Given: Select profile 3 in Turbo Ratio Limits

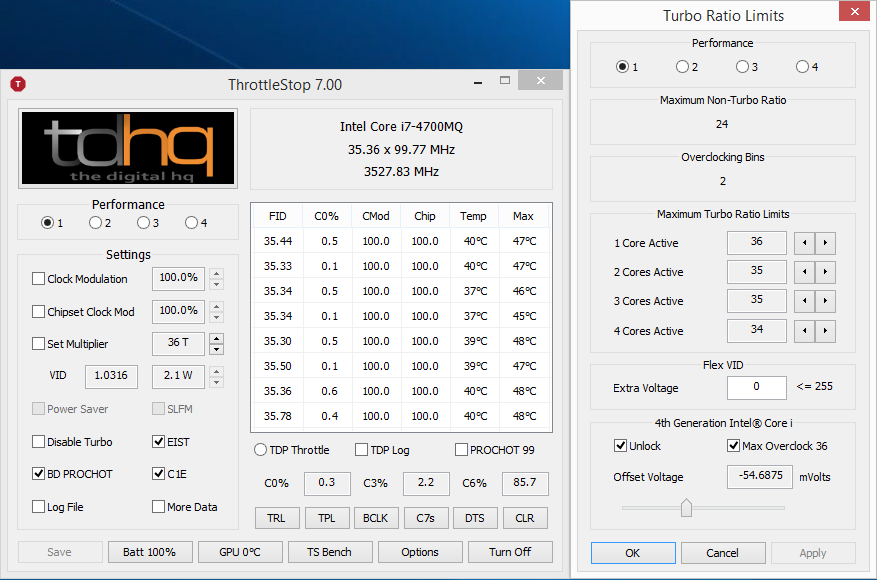Looking at the screenshot, I should 742,67.
